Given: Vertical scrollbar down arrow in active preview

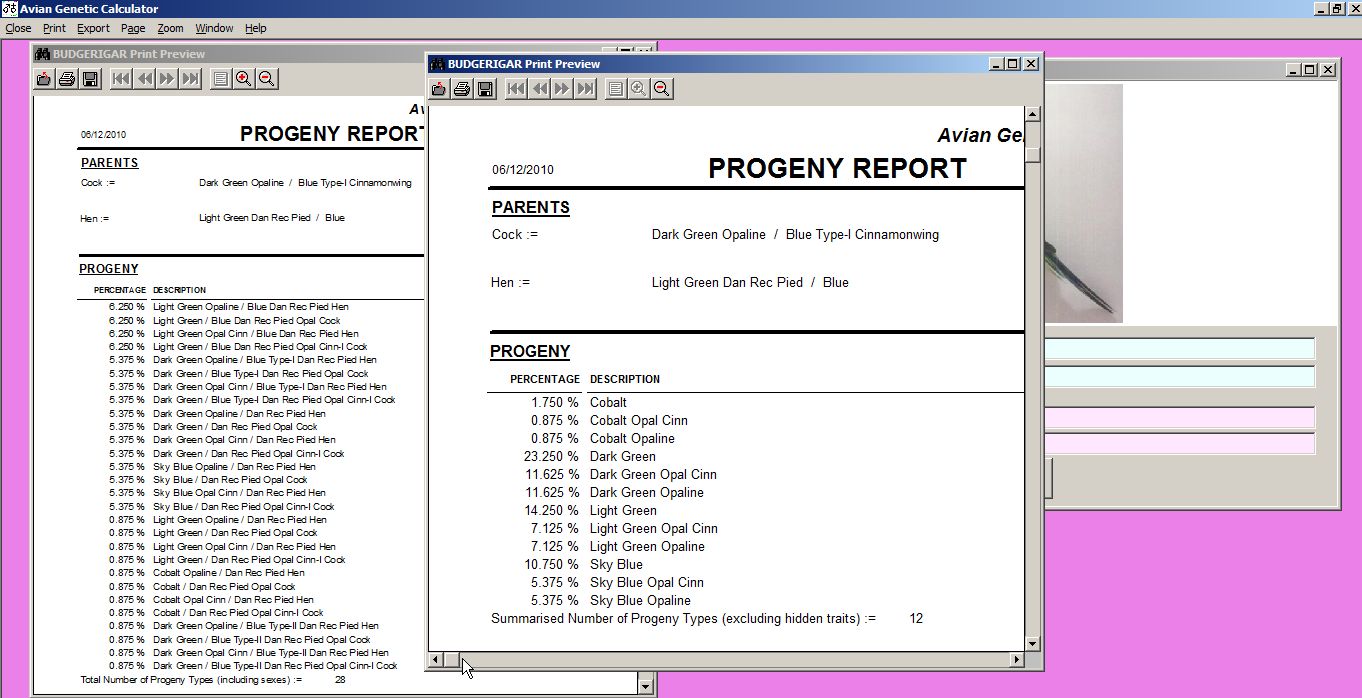Looking at the screenshot, I should (x=1033, y=644).
